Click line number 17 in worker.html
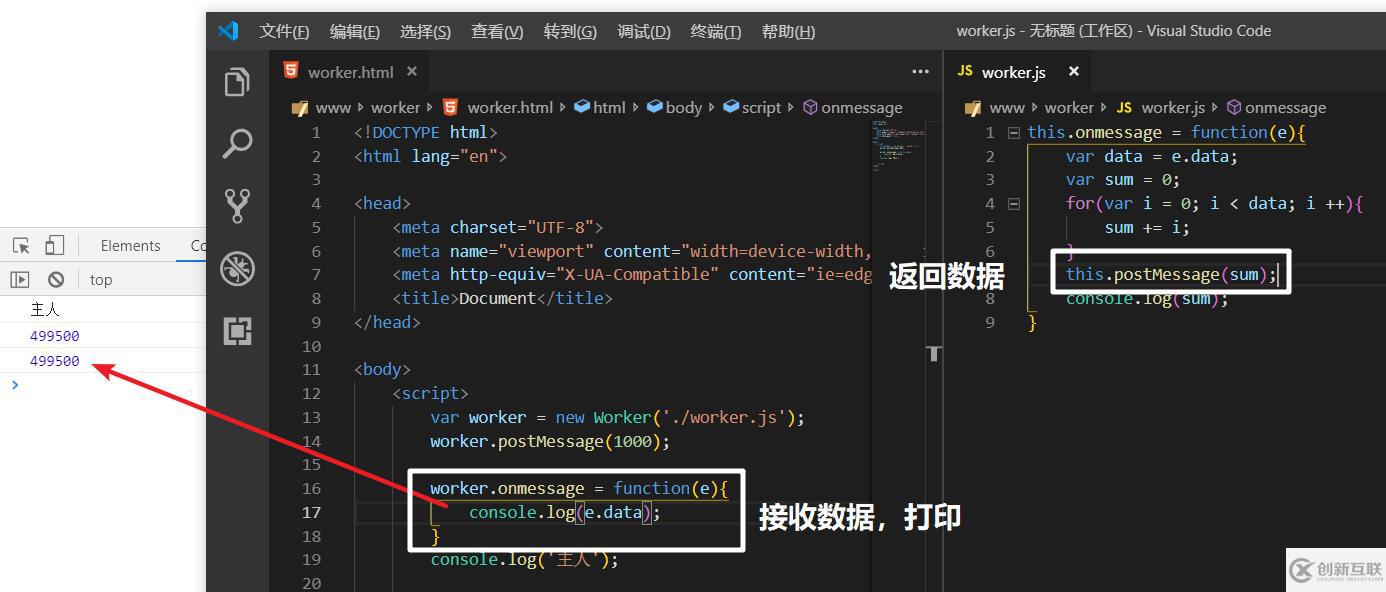This screenshot has height=592, width=1386. 311,512
